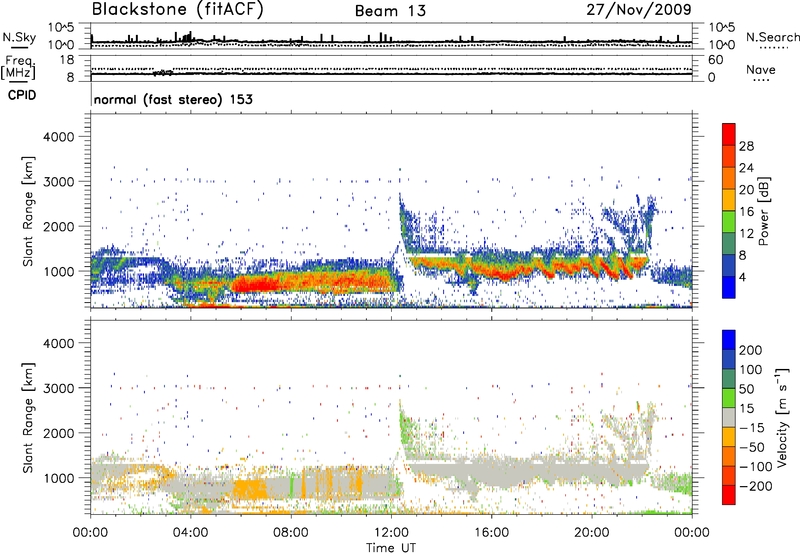Click the 04:00 time axis tick label

(x=191, y=533)
